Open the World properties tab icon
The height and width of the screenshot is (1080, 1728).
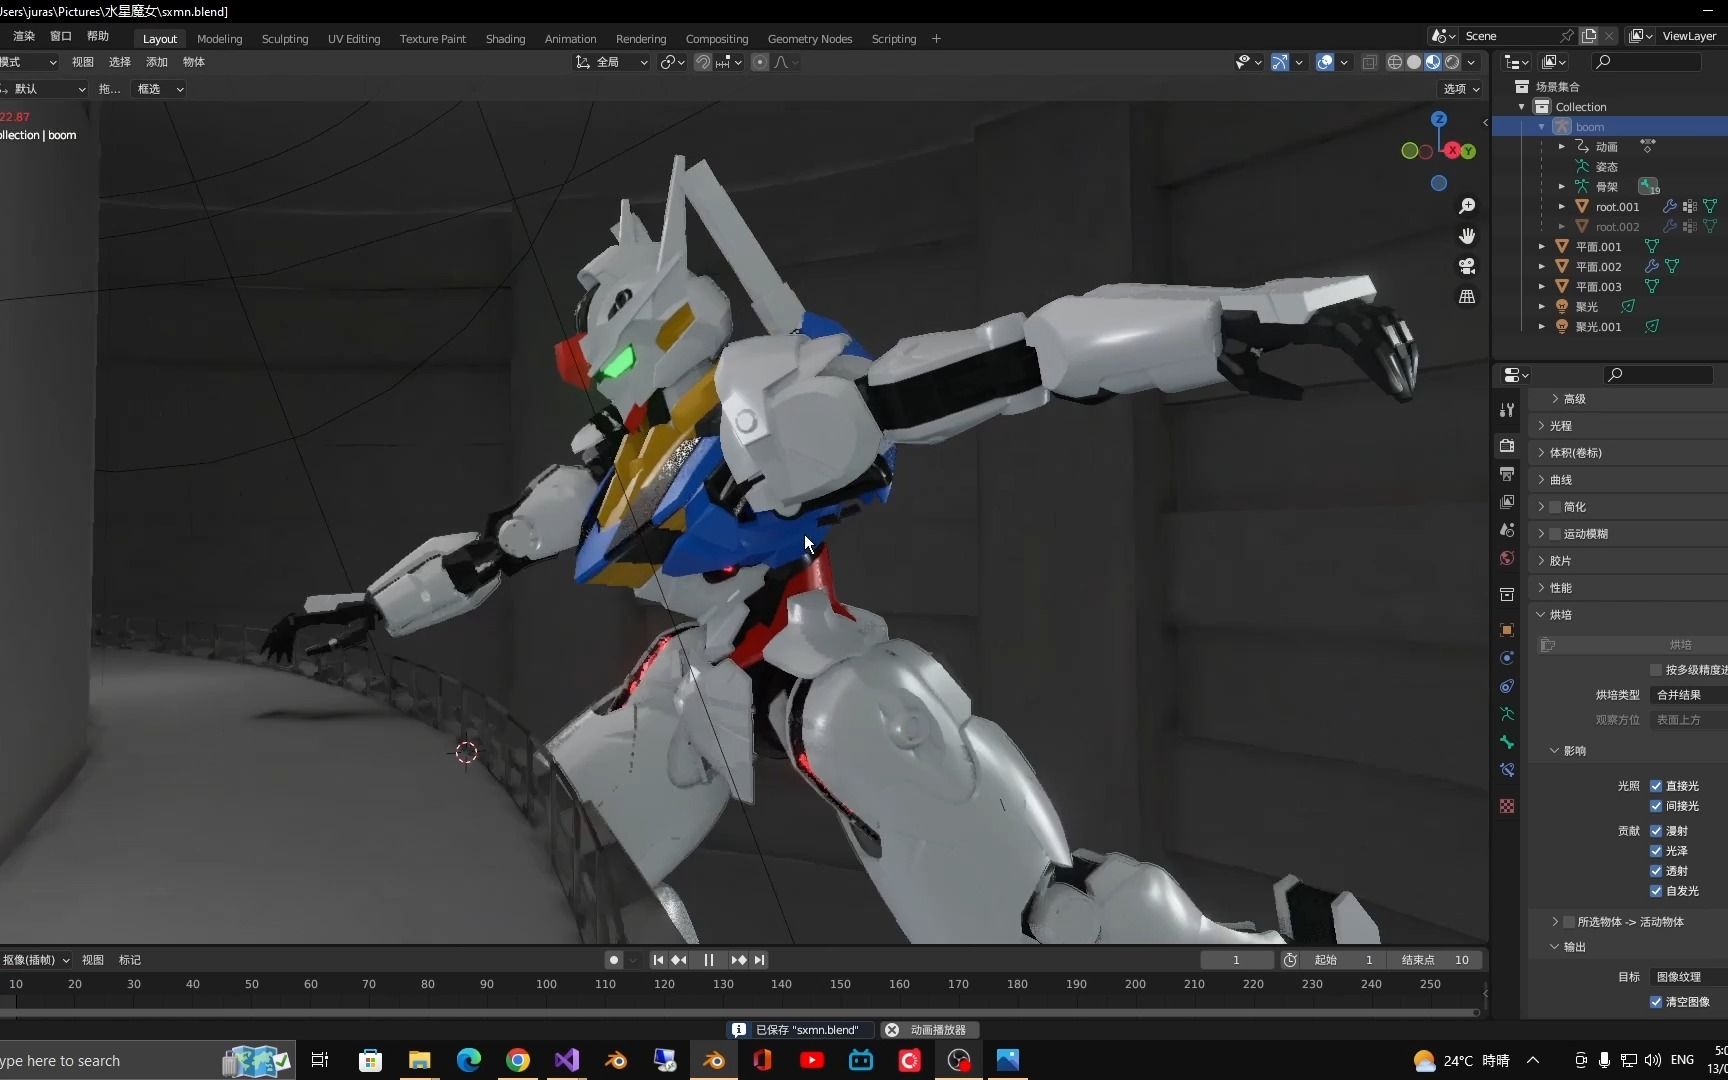[x=1507, y=558]
